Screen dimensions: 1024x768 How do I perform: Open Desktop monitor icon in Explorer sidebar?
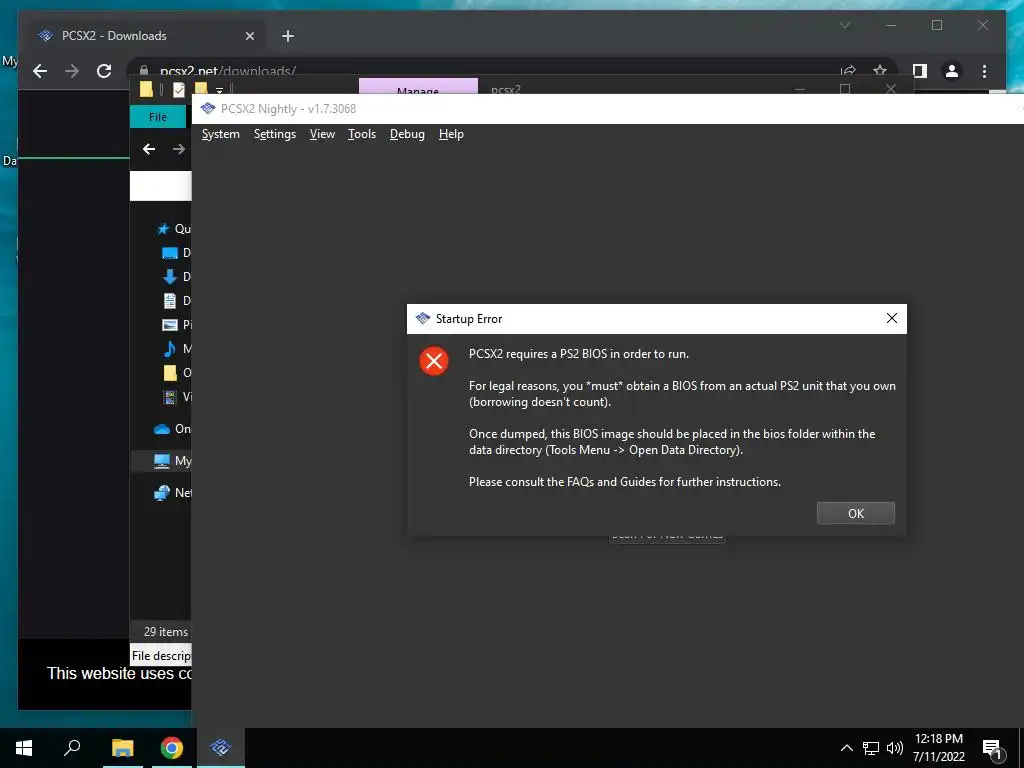[x=170, y=253]
